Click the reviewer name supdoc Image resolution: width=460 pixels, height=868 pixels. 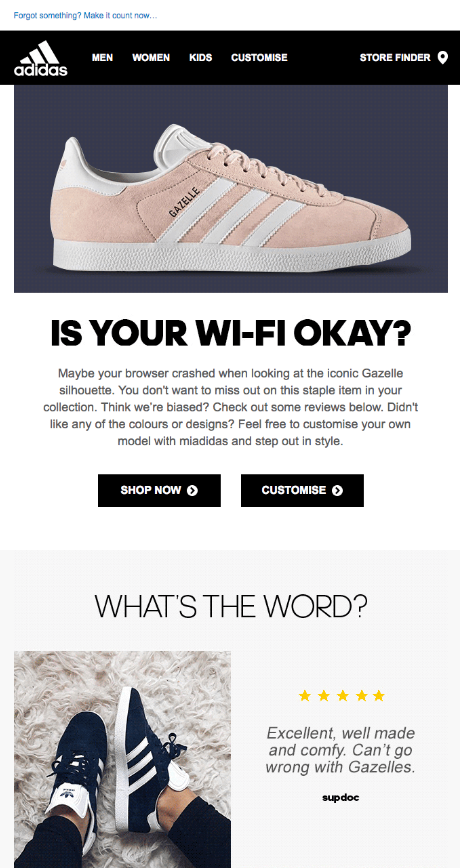pyautogui.click(x=340, y=798)
